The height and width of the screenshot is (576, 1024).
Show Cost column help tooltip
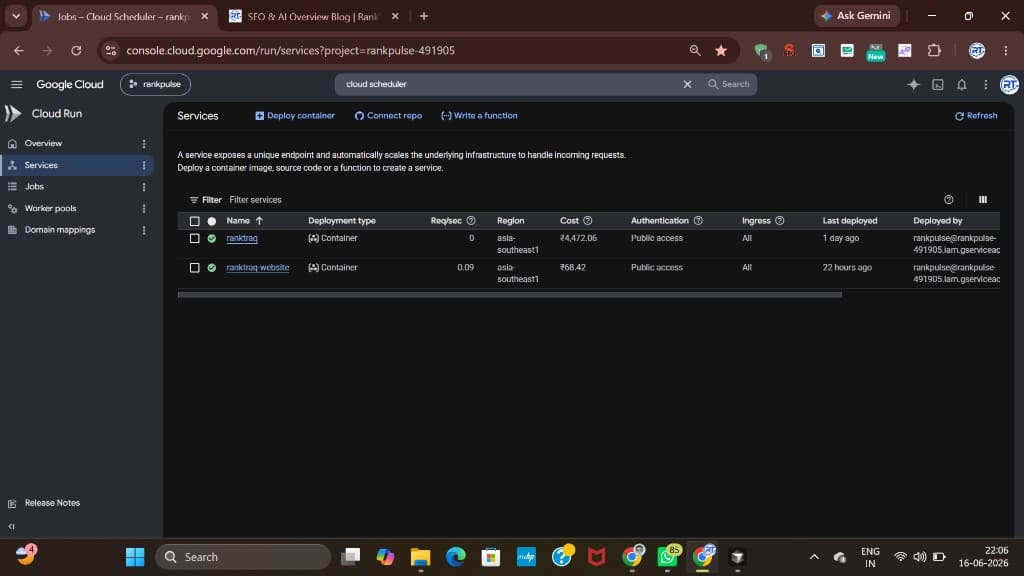tap(588, 221)
